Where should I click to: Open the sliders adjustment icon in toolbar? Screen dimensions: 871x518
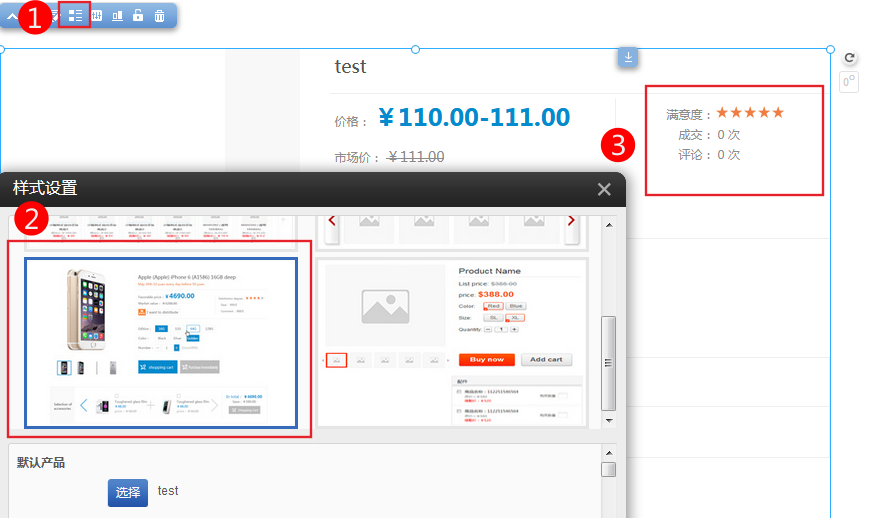click(97, 16)
